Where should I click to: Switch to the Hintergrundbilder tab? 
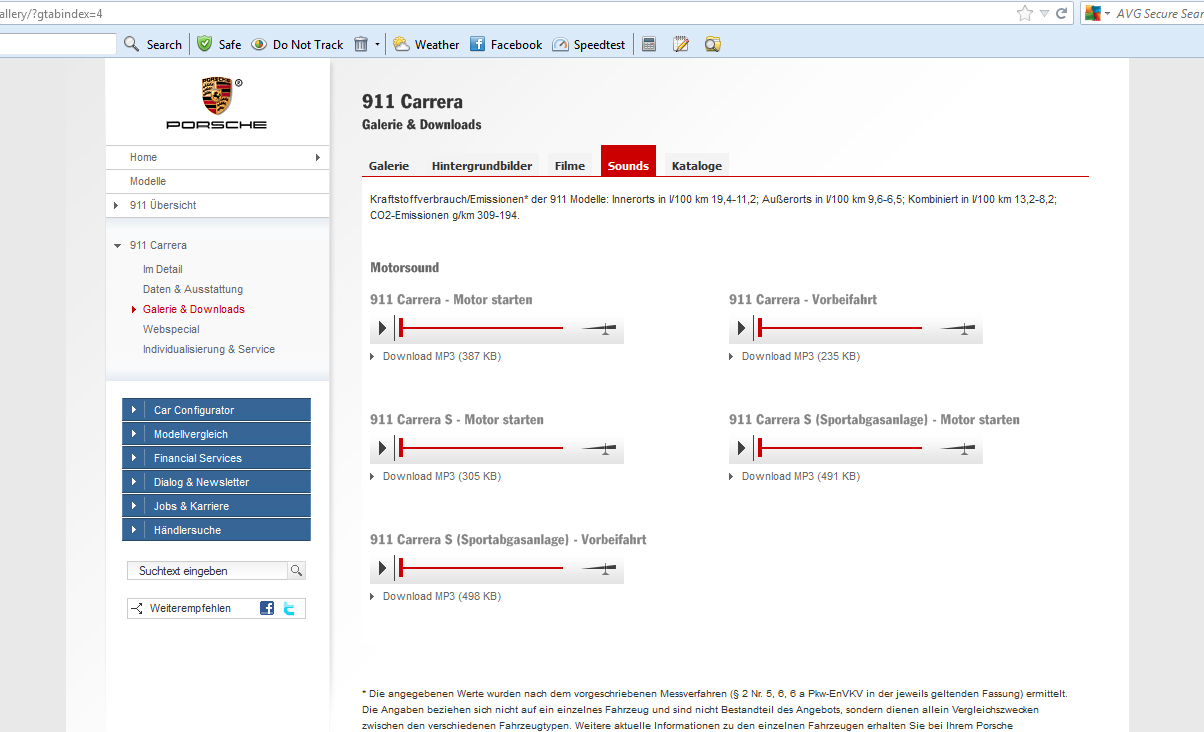(x=482, y=166)
